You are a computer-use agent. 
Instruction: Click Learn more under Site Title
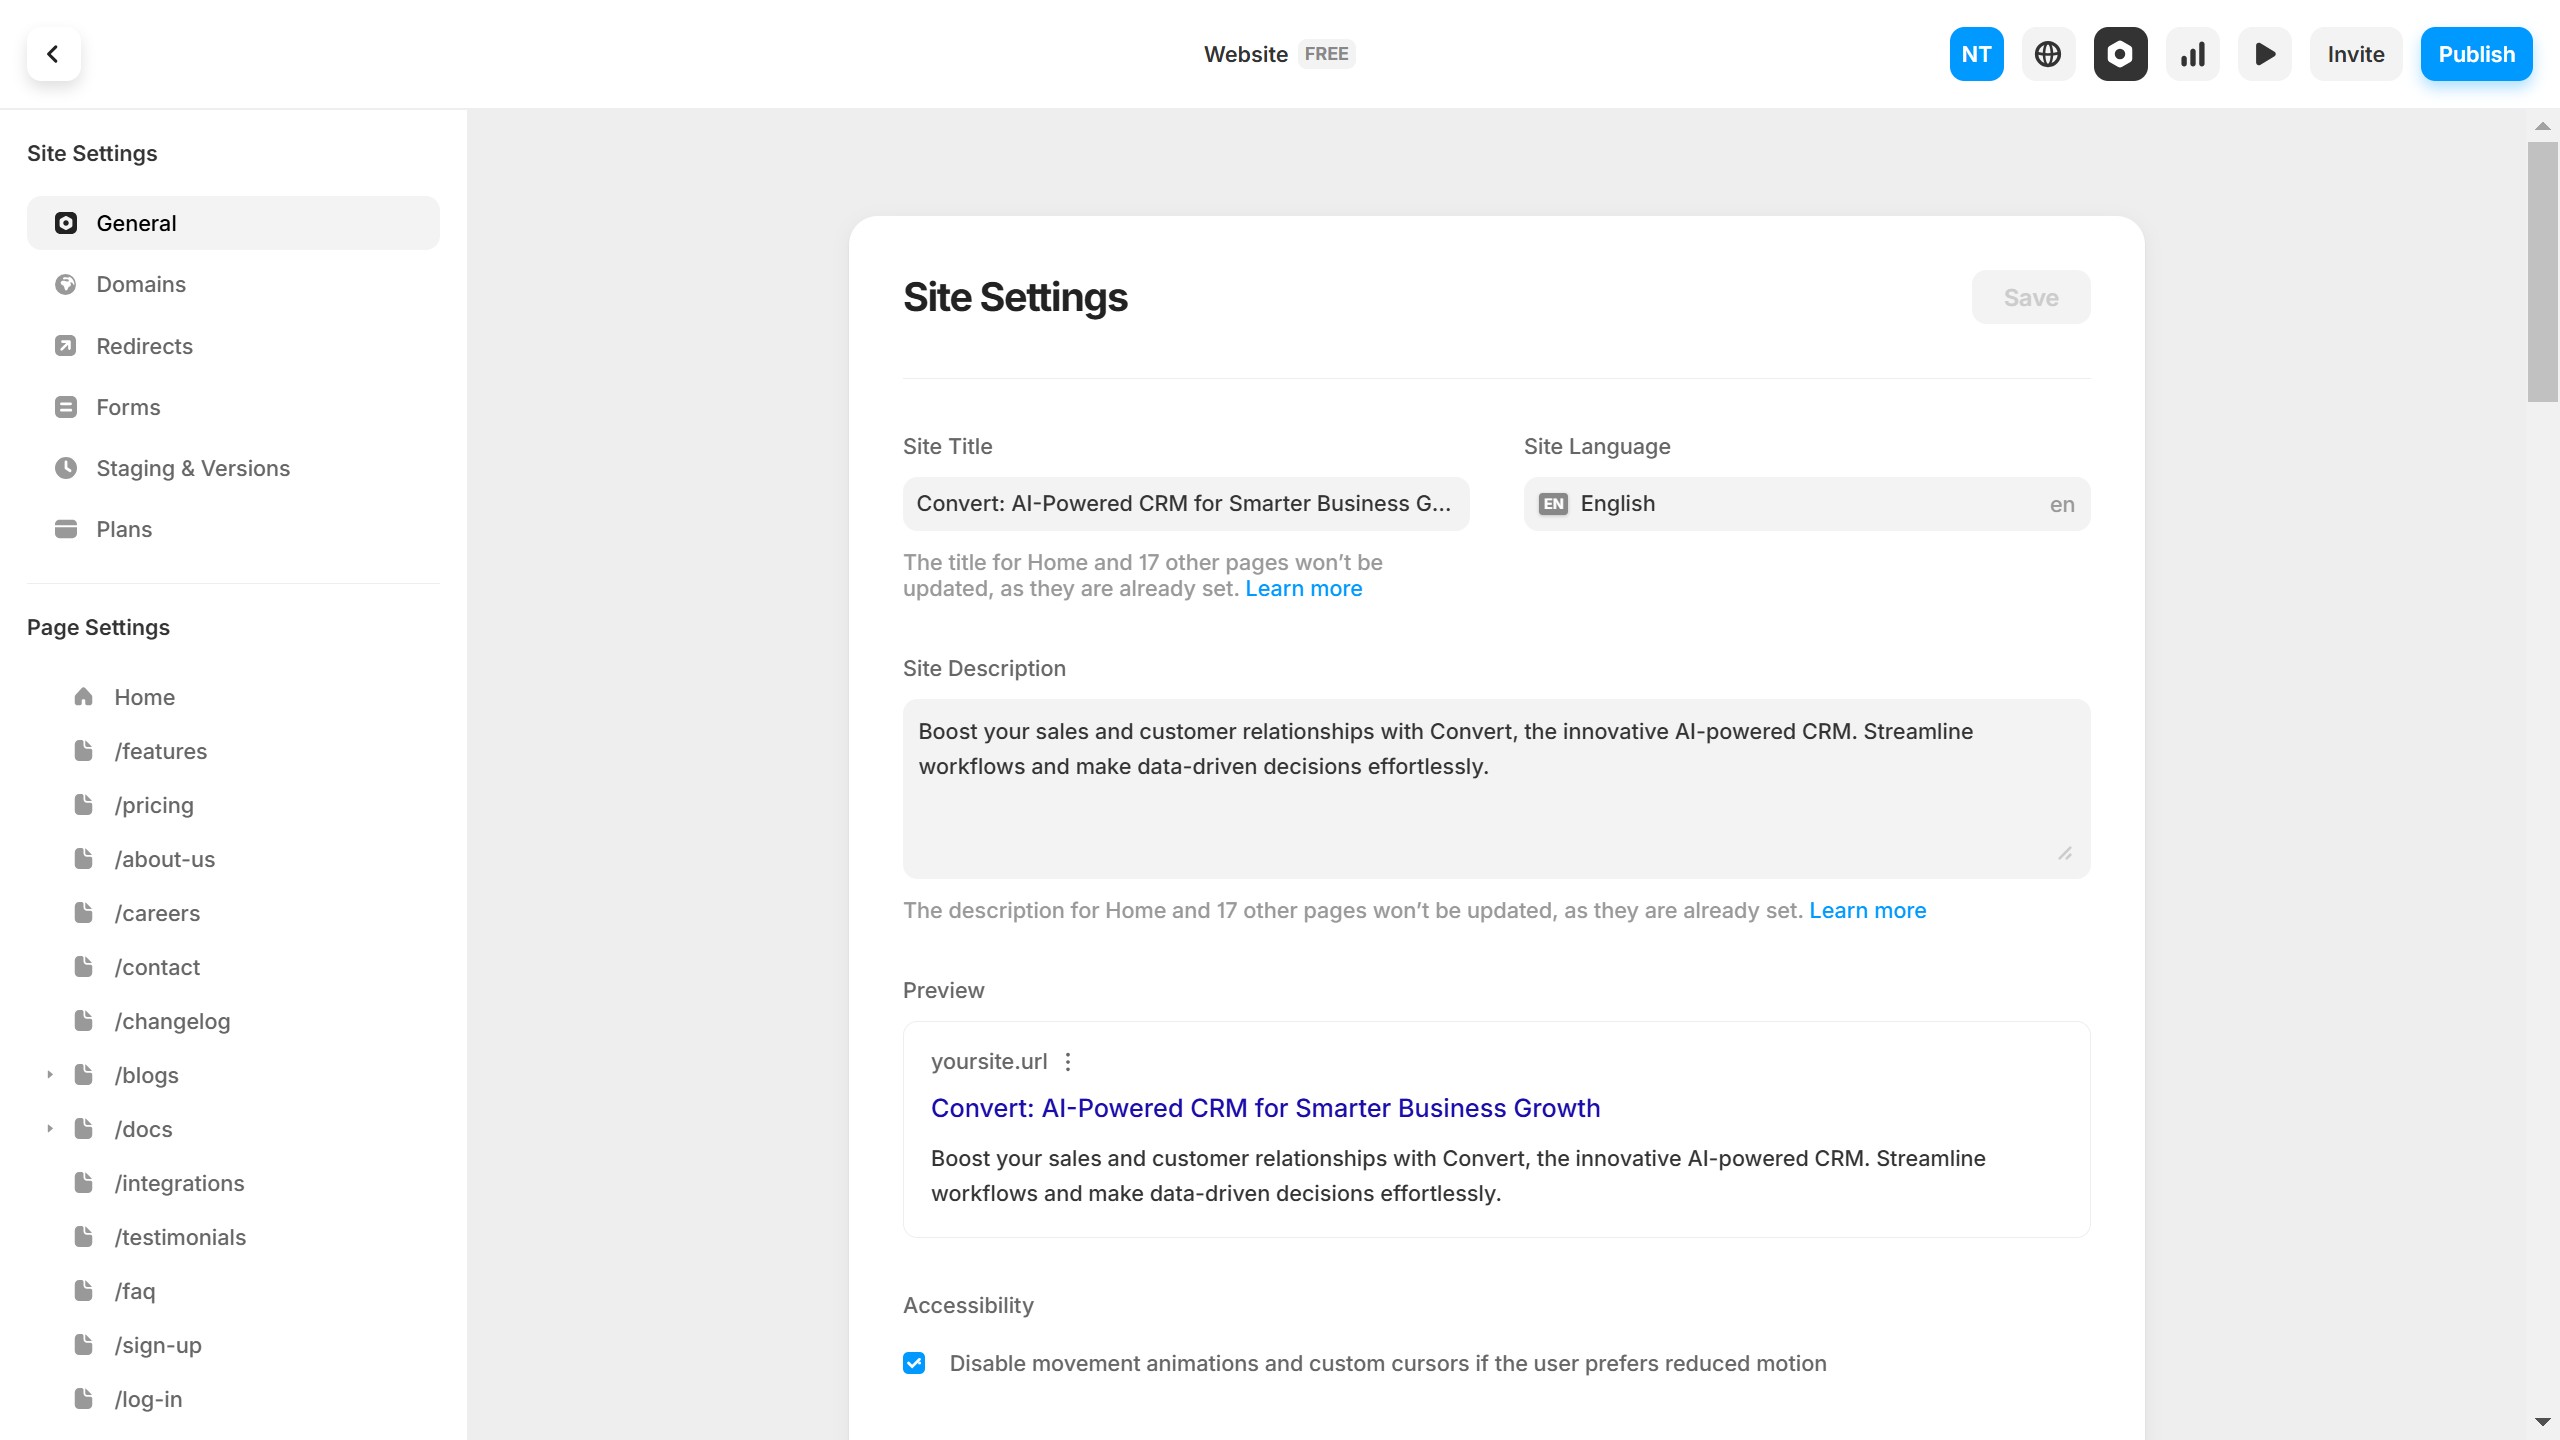1303,589
